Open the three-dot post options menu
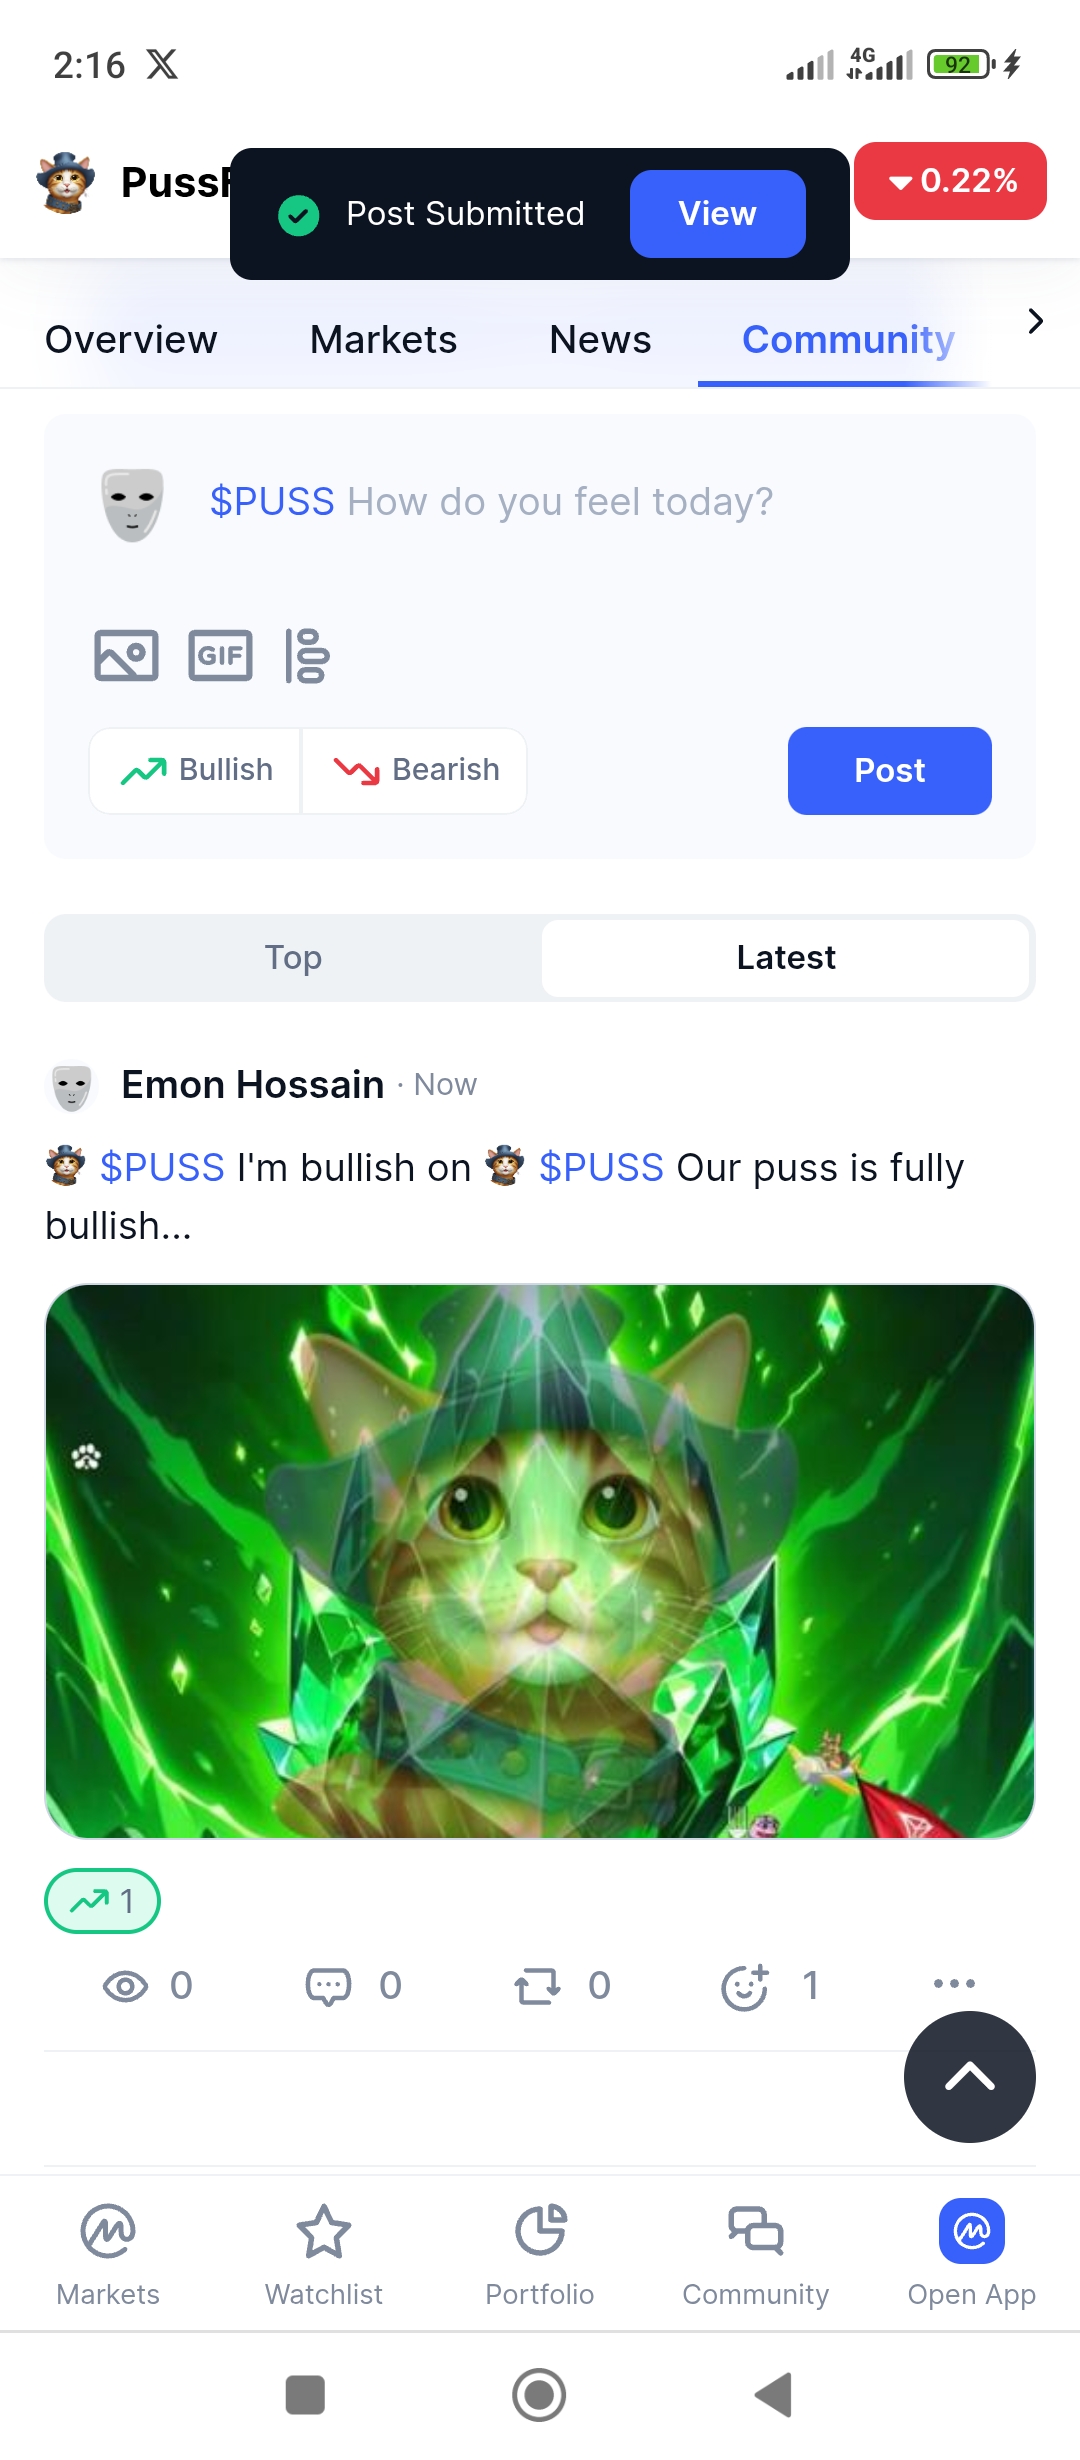Image resolution: width=1080 pixels, height=2460 pixels. [954, 1983]
